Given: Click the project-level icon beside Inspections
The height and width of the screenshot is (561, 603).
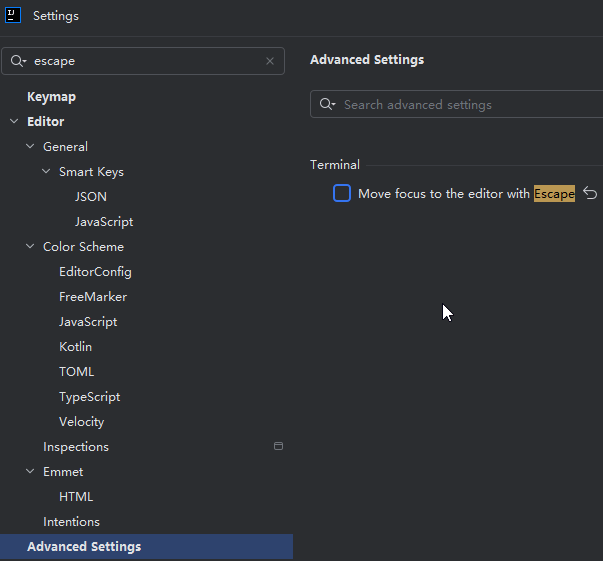Looking at the screenshot, I should (x=279, y=447).
